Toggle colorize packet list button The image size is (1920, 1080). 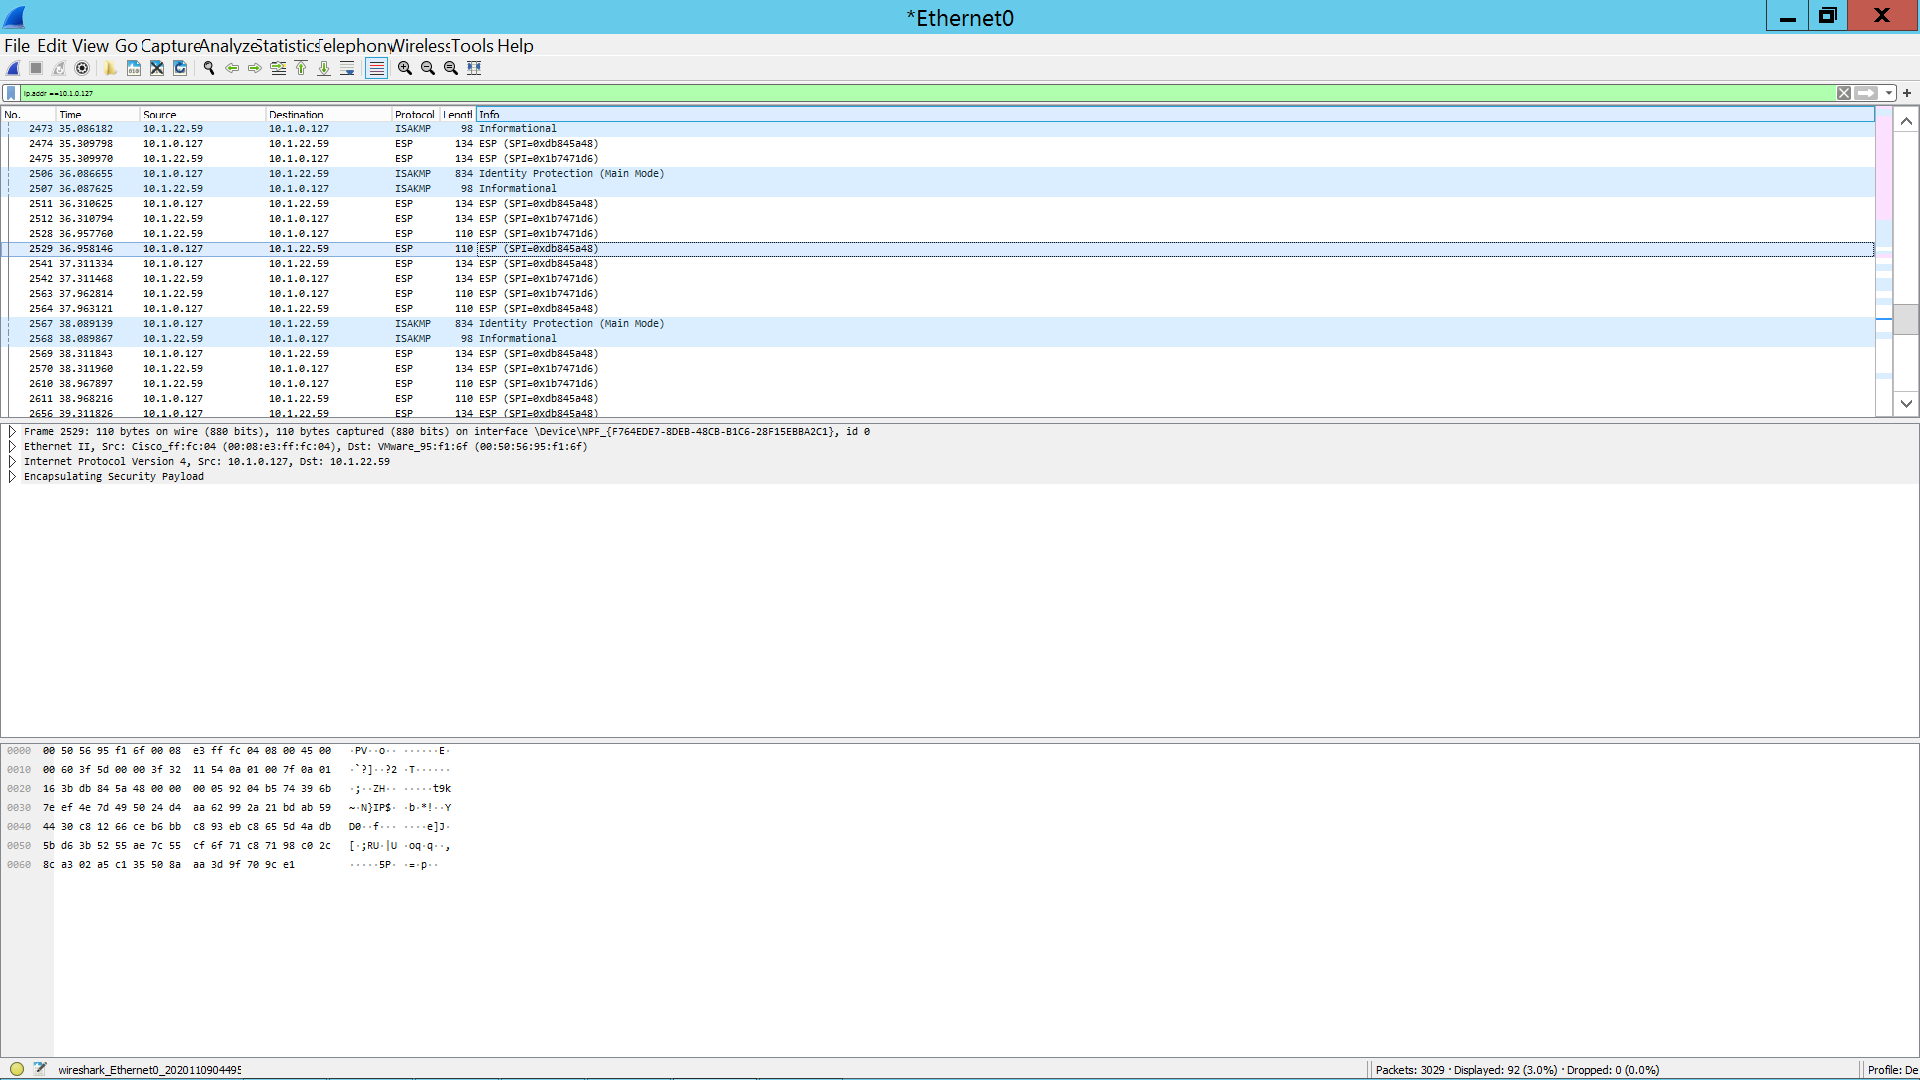pyautogui.click(x=376, y=68)
